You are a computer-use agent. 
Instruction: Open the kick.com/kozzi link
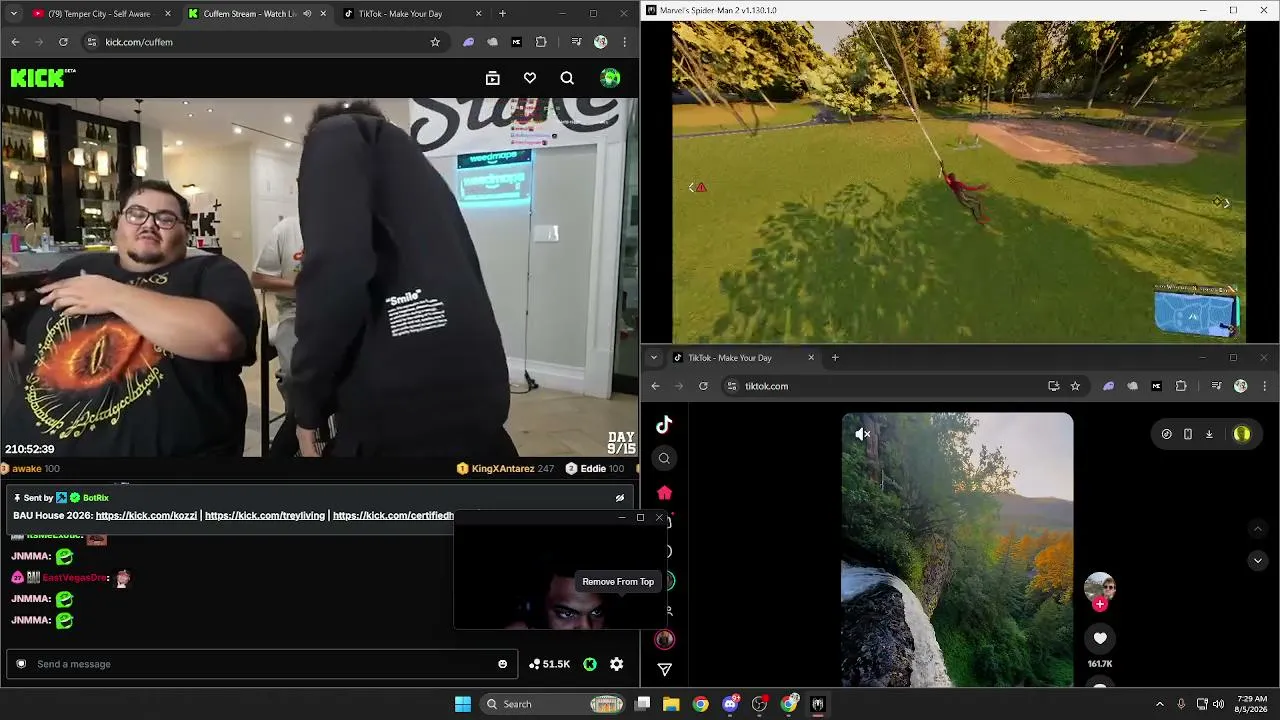146,515
